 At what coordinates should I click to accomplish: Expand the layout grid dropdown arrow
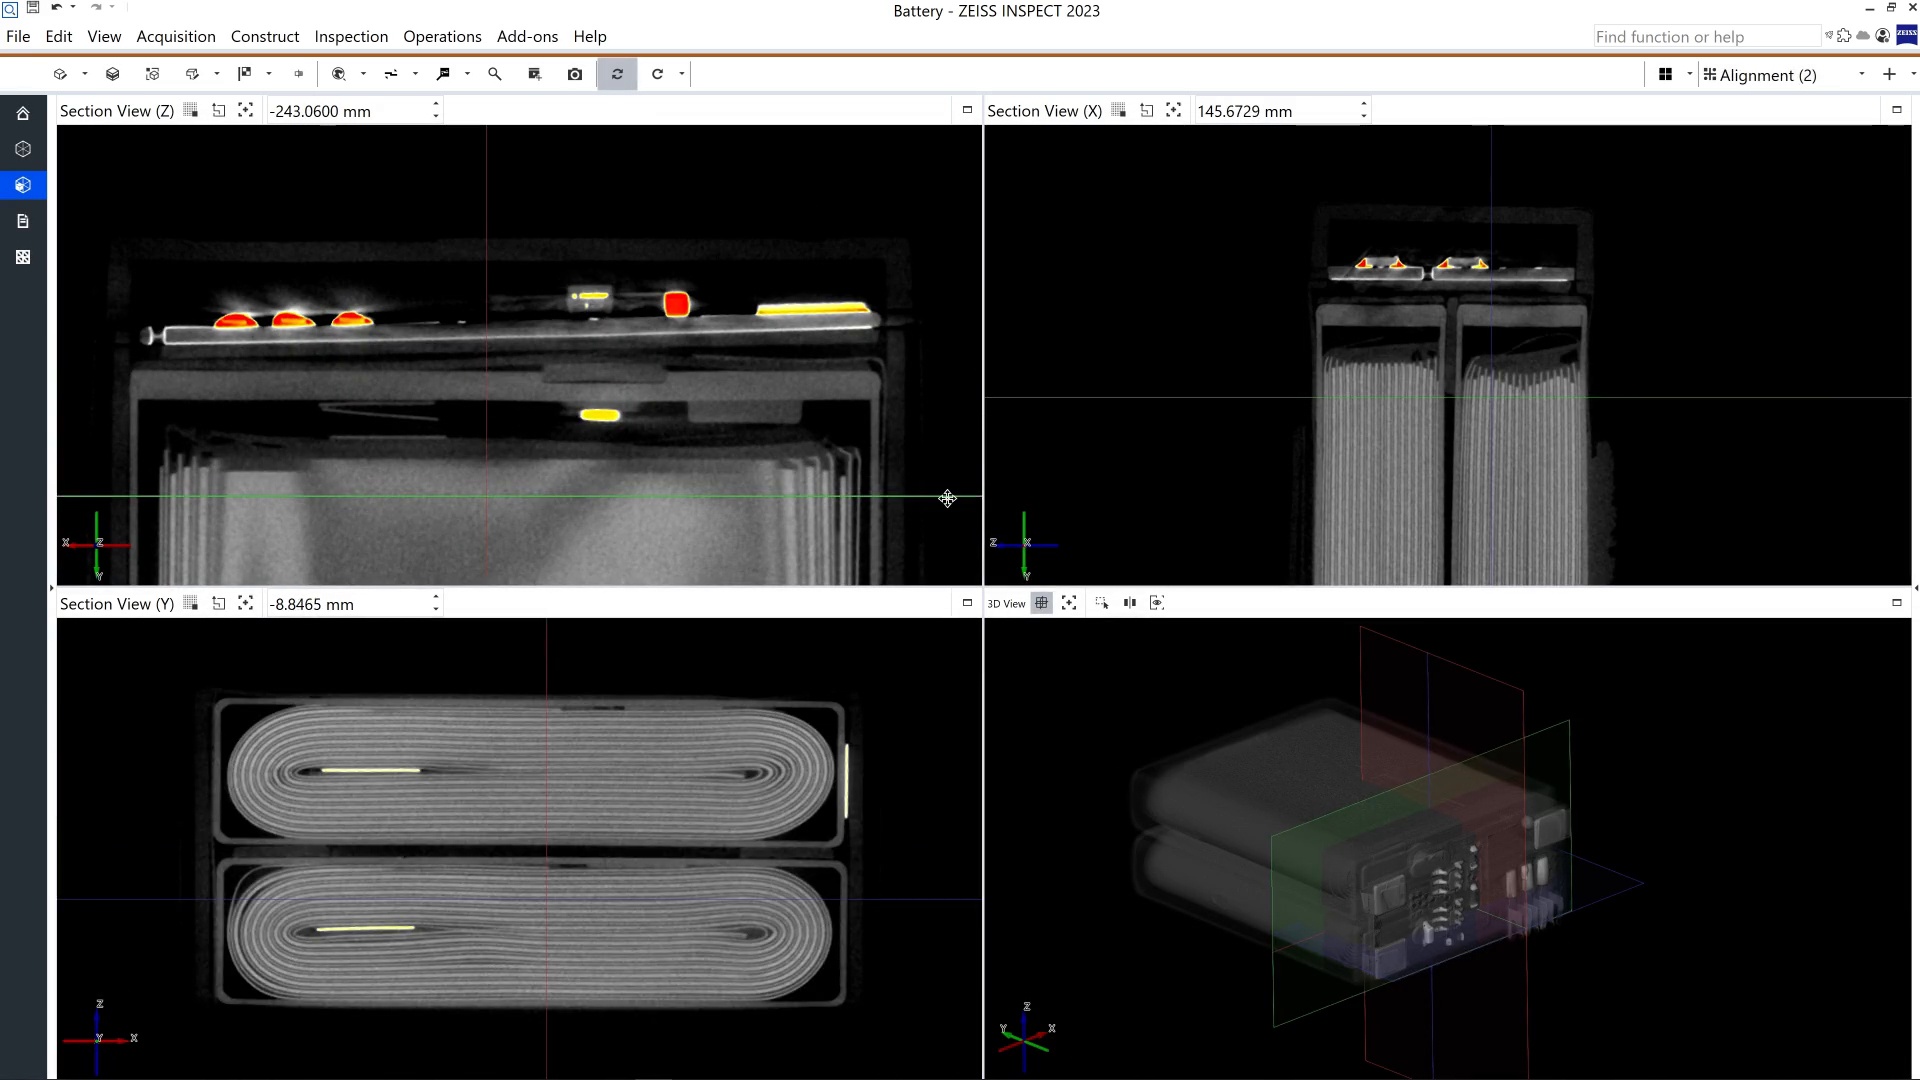click(x=1690, y=75)
